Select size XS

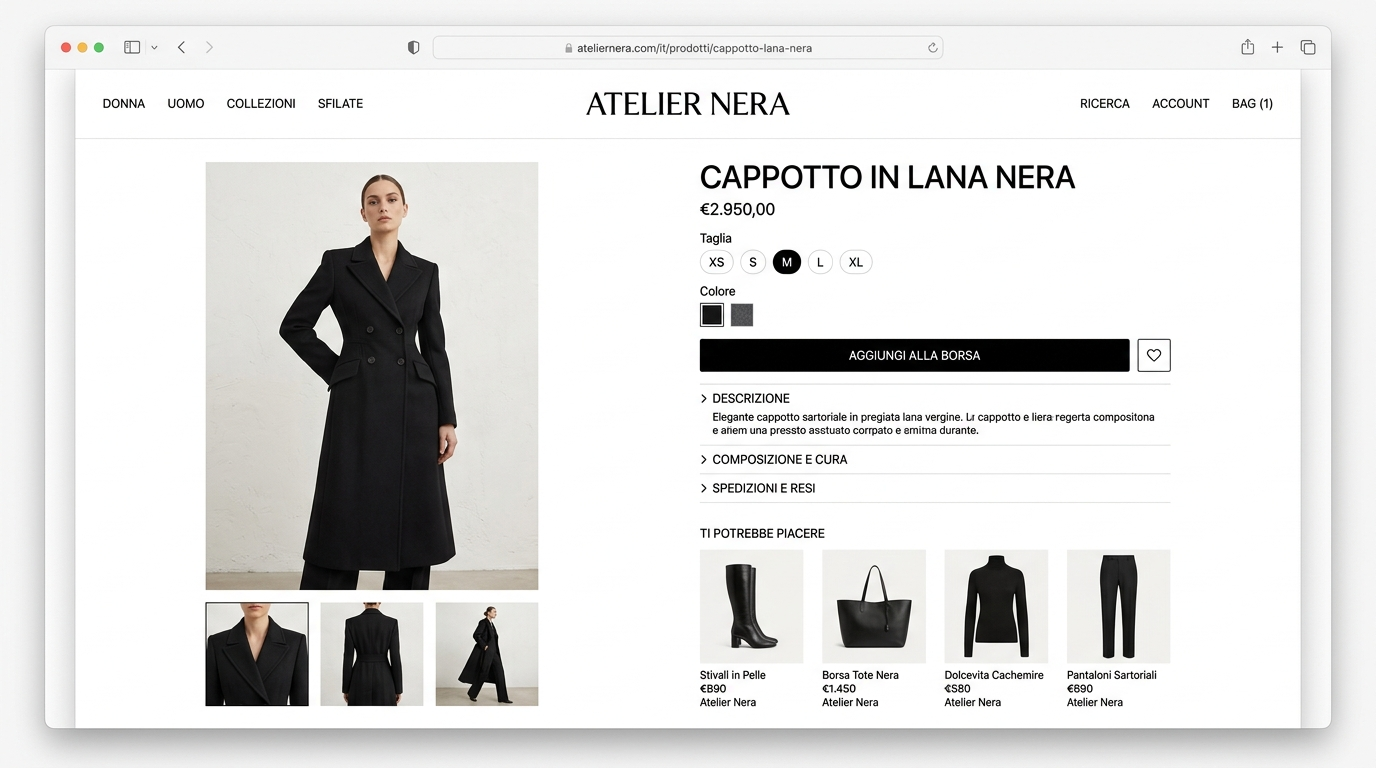coord(717,262)
